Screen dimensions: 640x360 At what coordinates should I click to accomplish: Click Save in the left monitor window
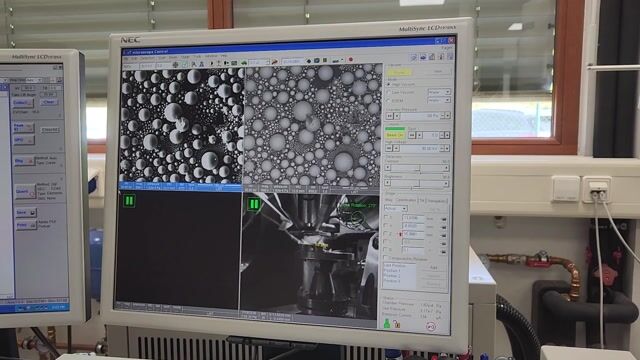(25, 212)
